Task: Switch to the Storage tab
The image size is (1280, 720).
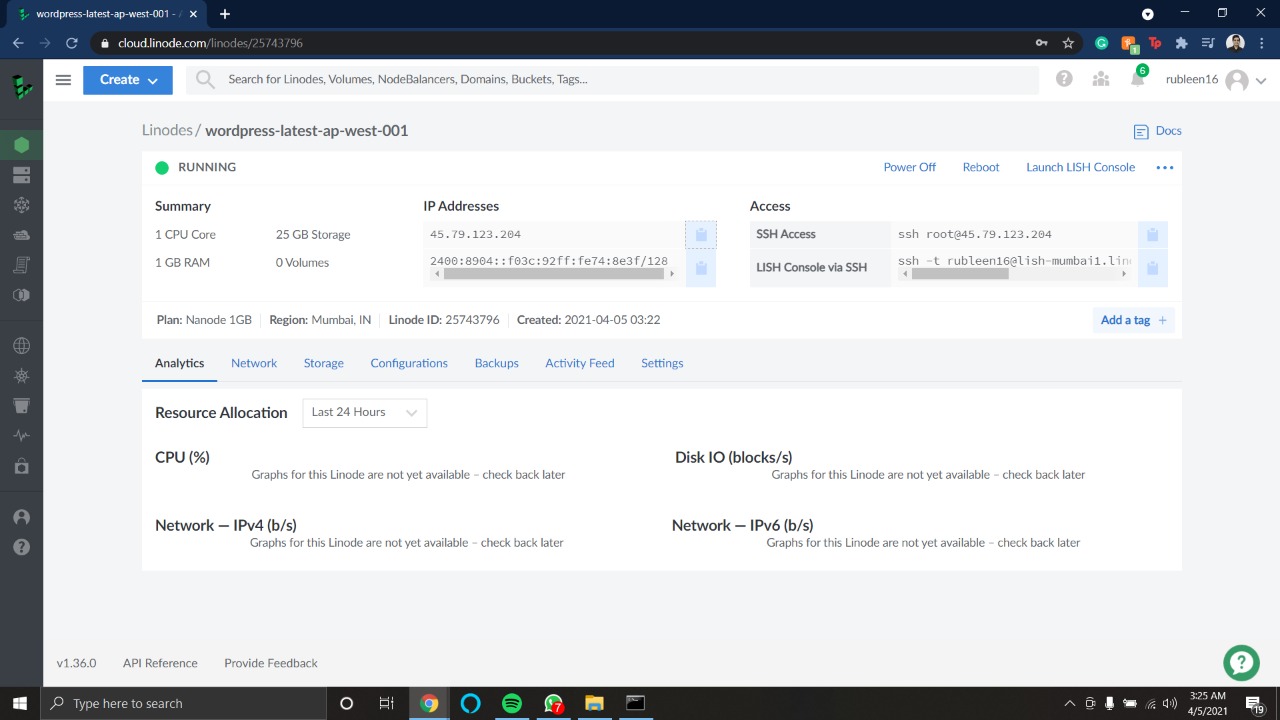Action: pos(324,363)
